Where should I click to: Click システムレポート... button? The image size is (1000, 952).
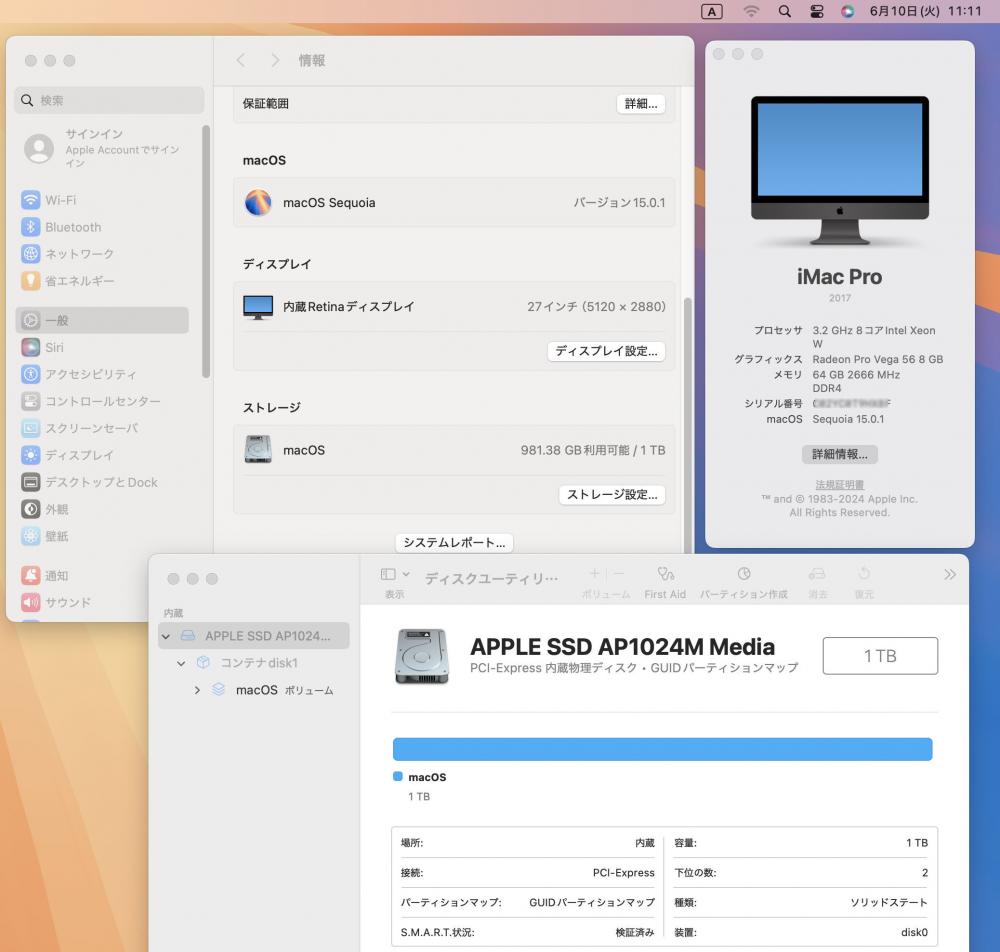pos(454,543)
